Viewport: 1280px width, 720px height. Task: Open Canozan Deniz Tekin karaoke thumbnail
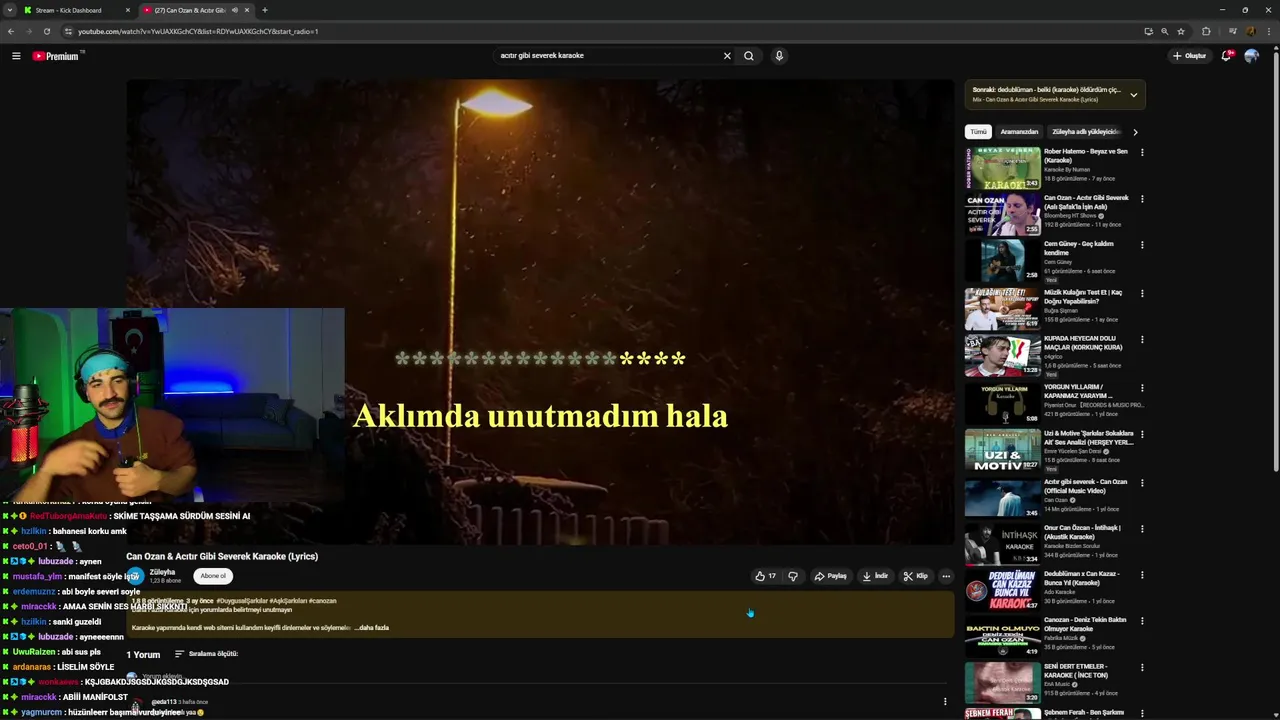(1002, 636)
